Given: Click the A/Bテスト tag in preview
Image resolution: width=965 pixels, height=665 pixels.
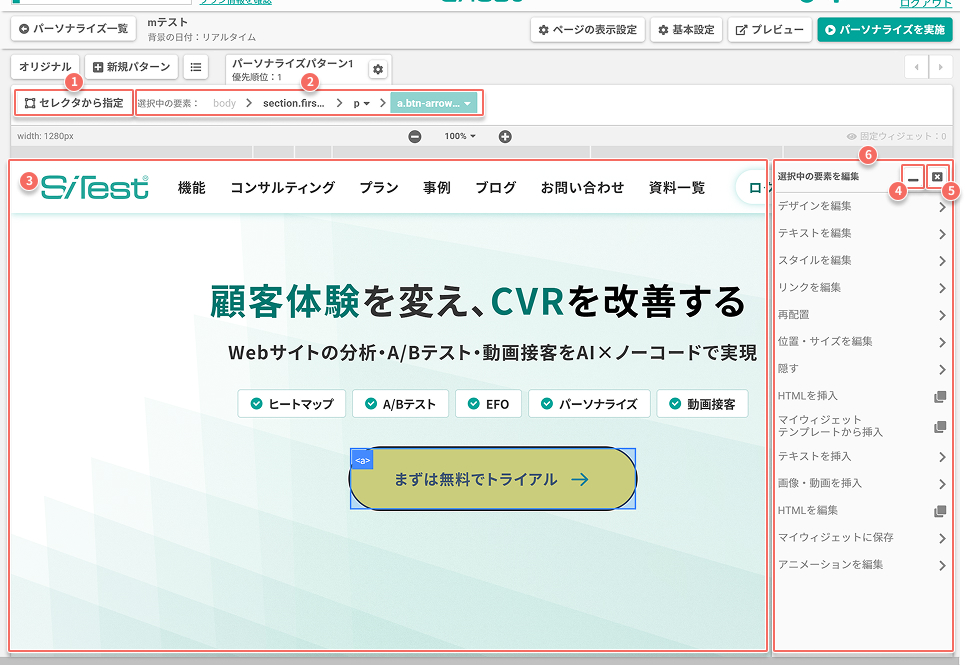Looking at the screenshot, I should [400, 404].
